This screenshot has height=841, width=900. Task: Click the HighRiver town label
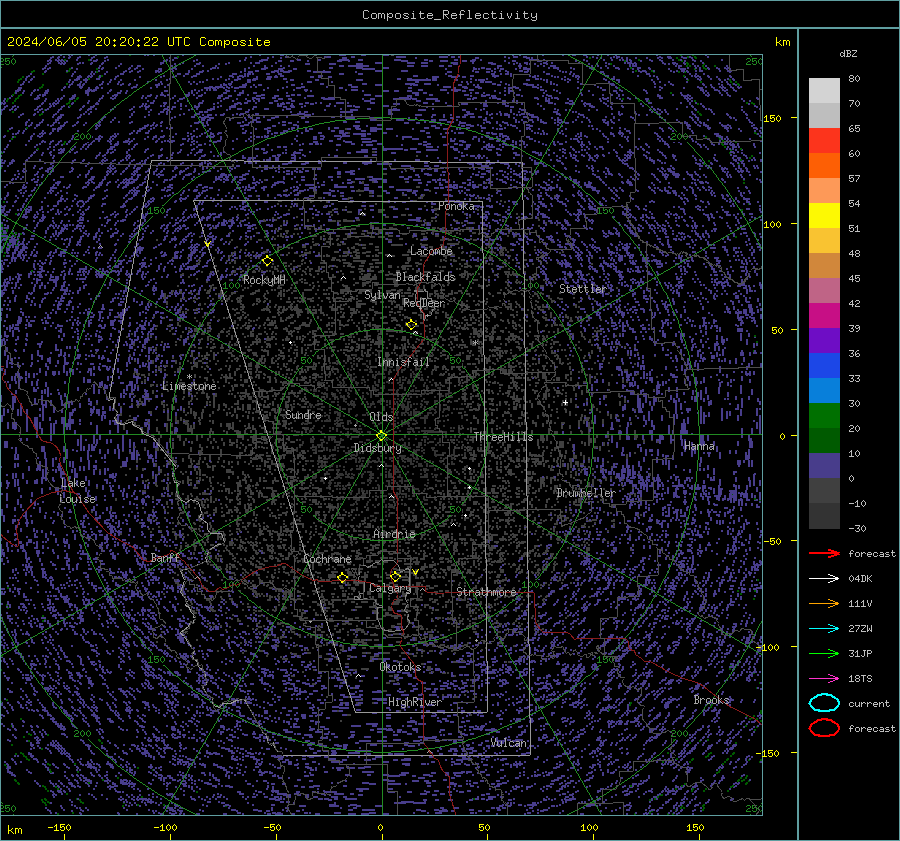414,702
